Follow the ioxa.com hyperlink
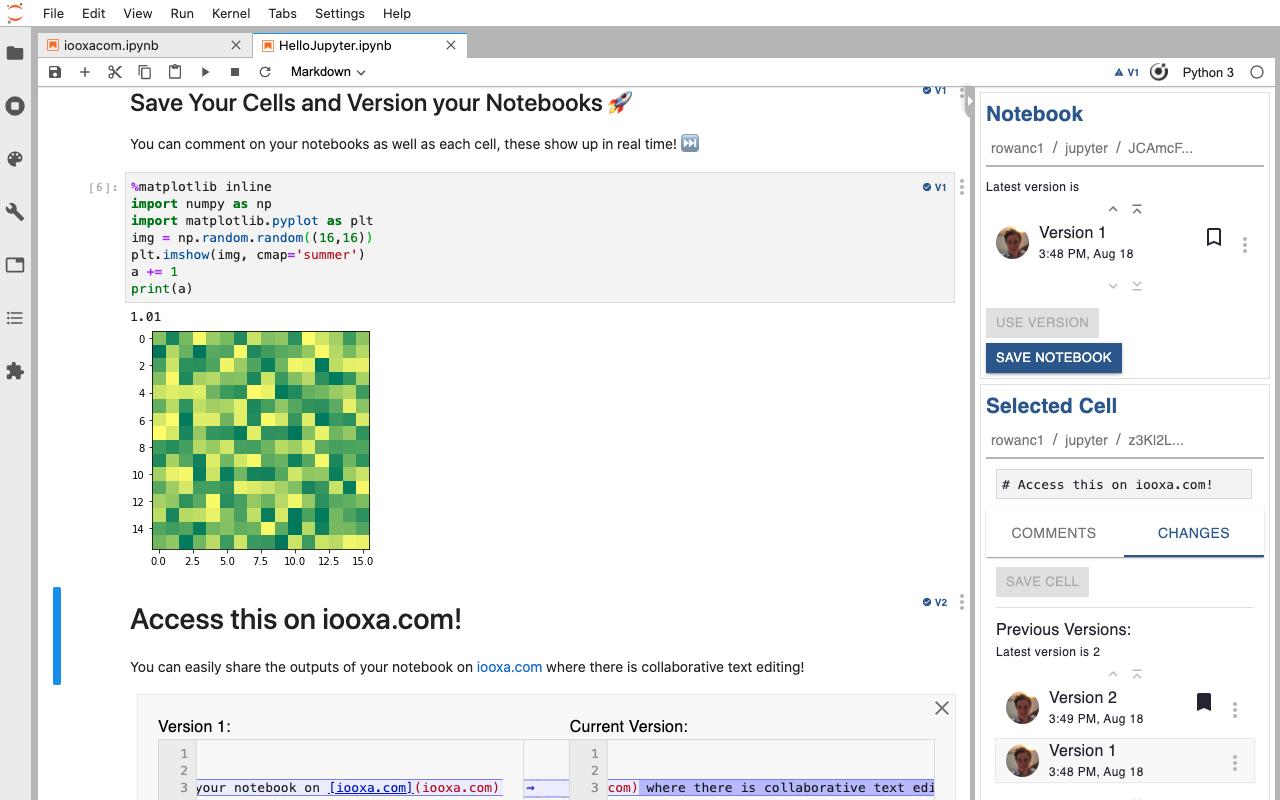The image size is (1280, 800). (x=509, y=667)
